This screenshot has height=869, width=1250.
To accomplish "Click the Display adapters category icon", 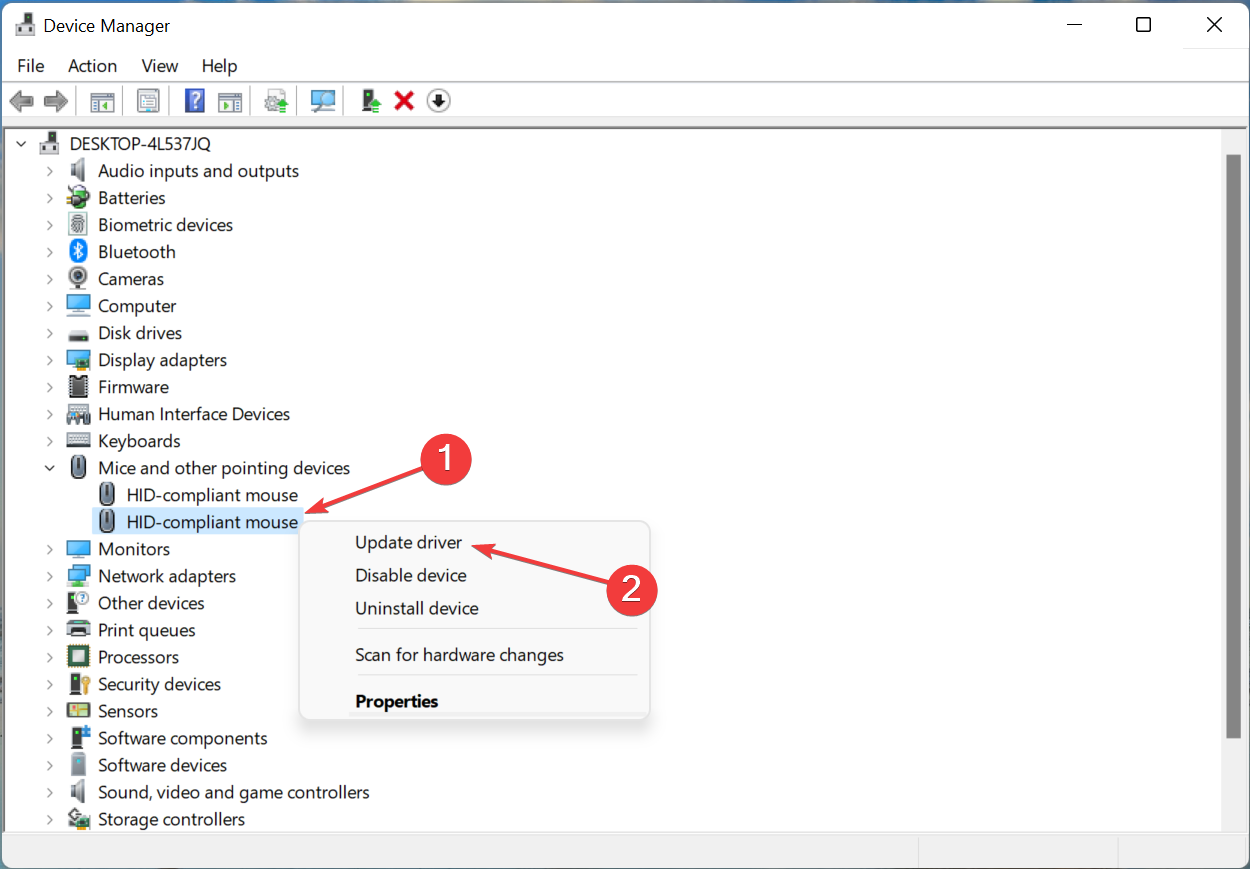I will 78,360.
